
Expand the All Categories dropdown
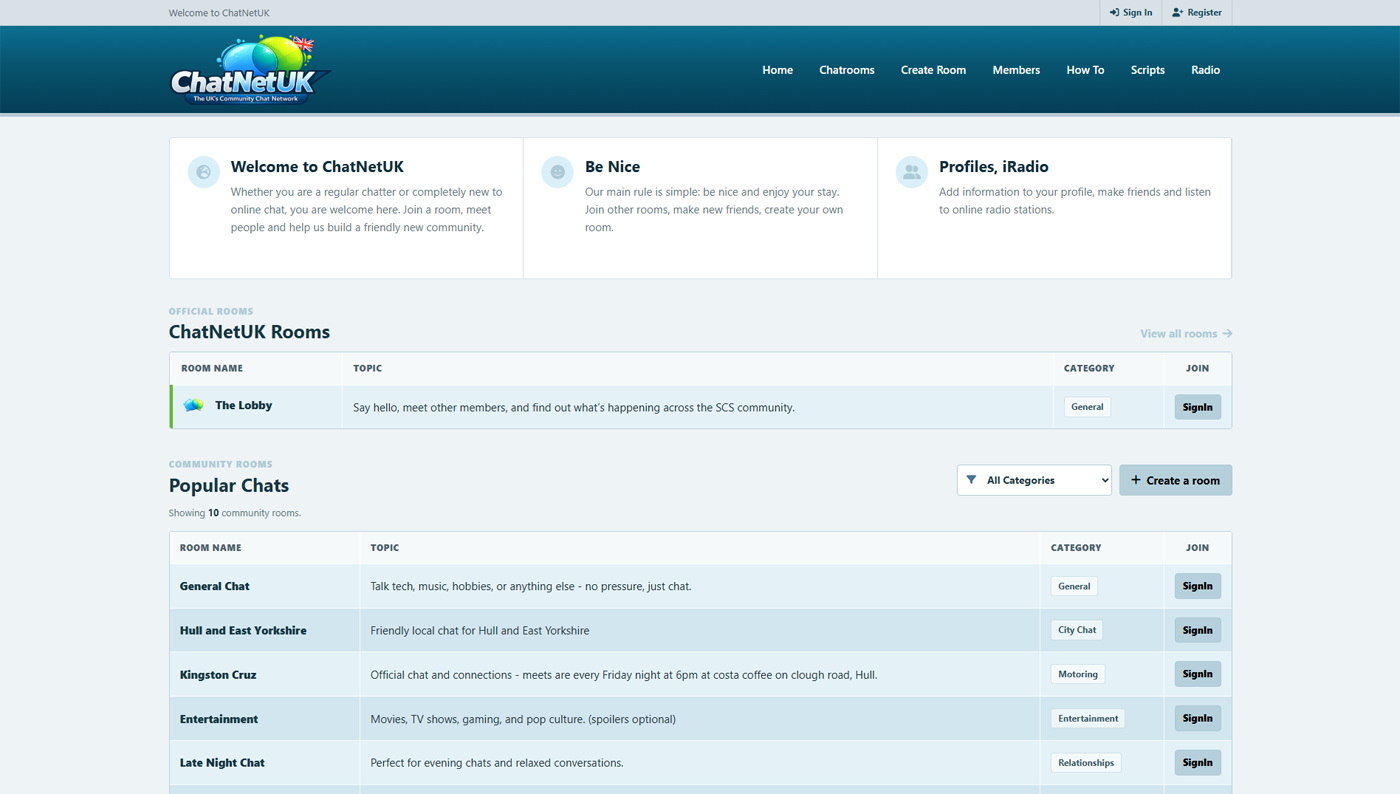tap(1034, 480)
